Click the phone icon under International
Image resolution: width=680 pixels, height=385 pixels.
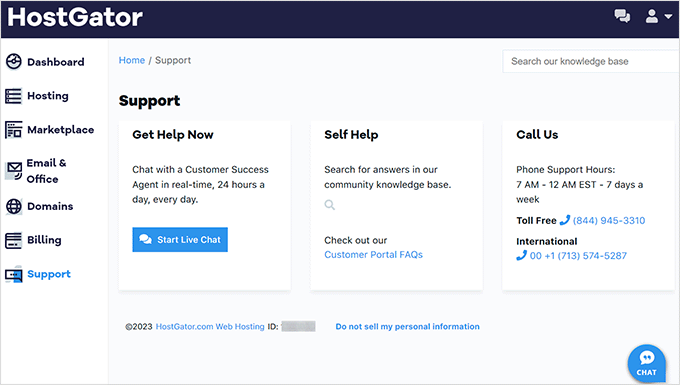coord(521,255)
